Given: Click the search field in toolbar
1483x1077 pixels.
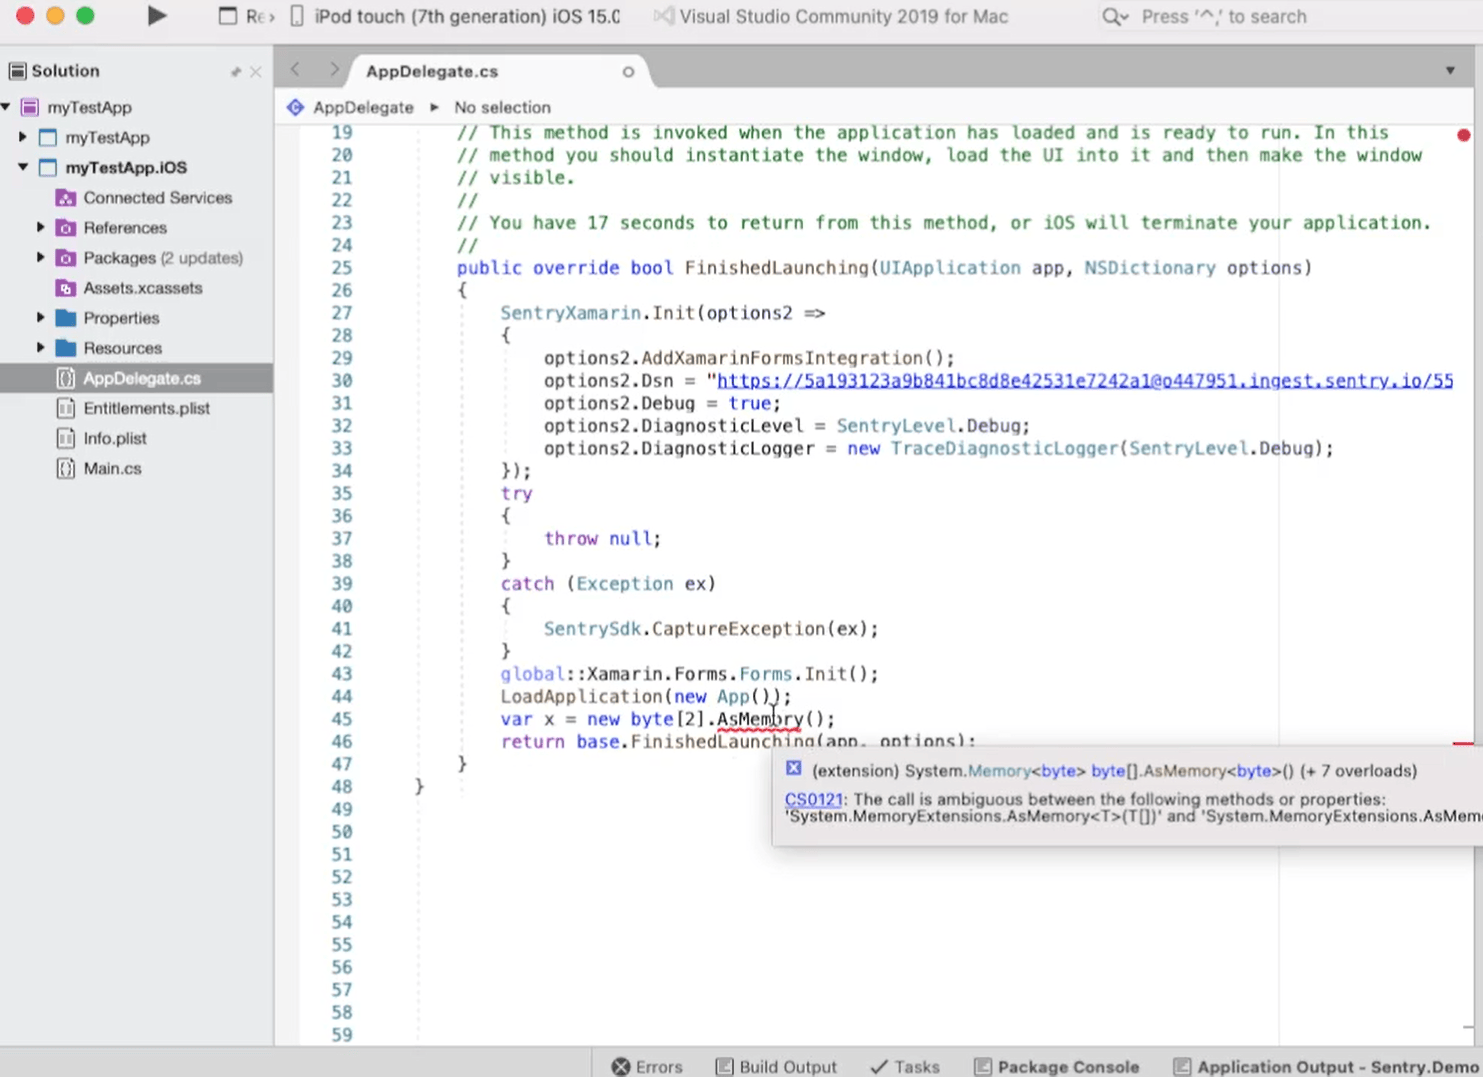Looking at the screenshot, I should tap(1223, 17).
